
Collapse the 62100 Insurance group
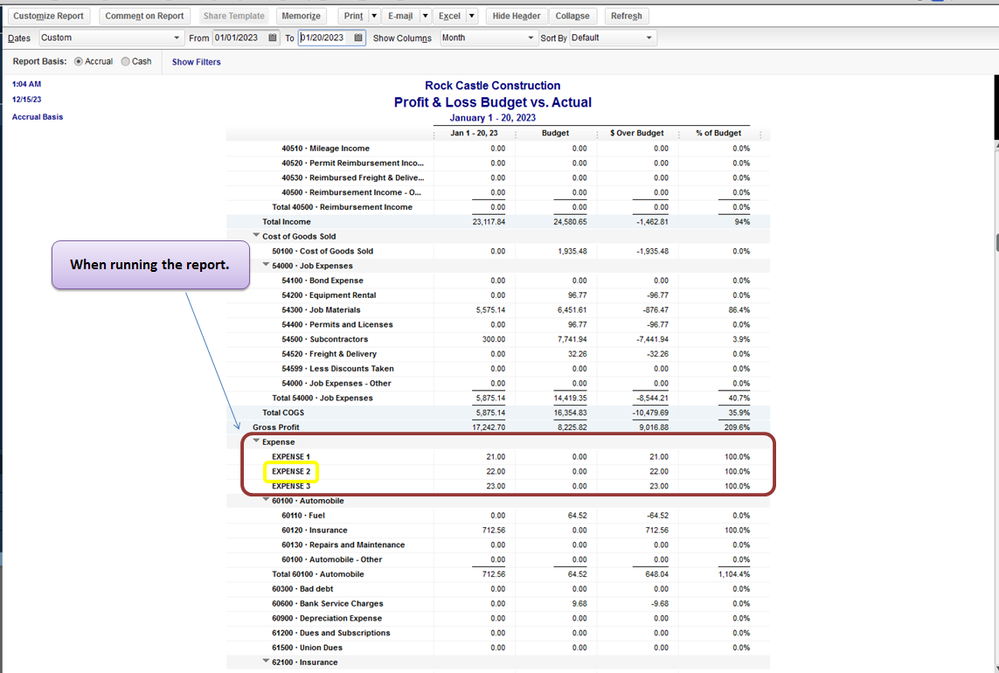pos(266,662)
